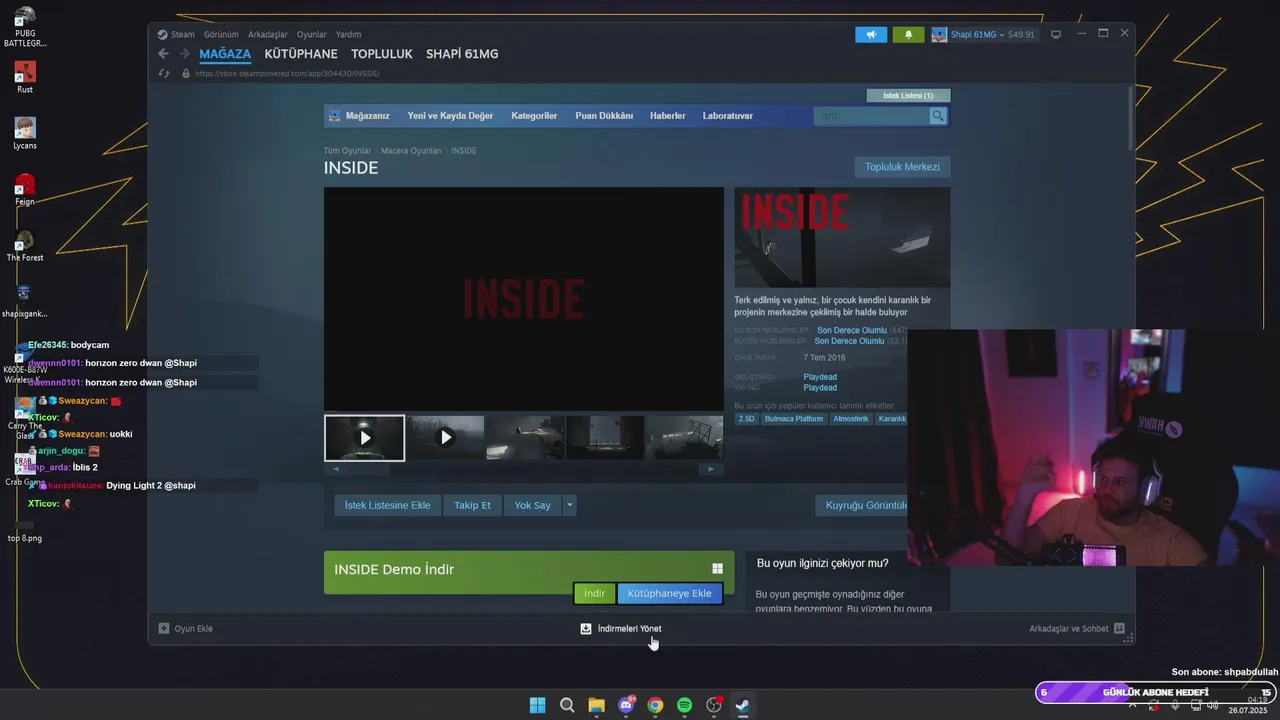Viewport: 1280px width, 720px height.
Task: Go forward with the Steam forward arrow
Action: [184, 54]
